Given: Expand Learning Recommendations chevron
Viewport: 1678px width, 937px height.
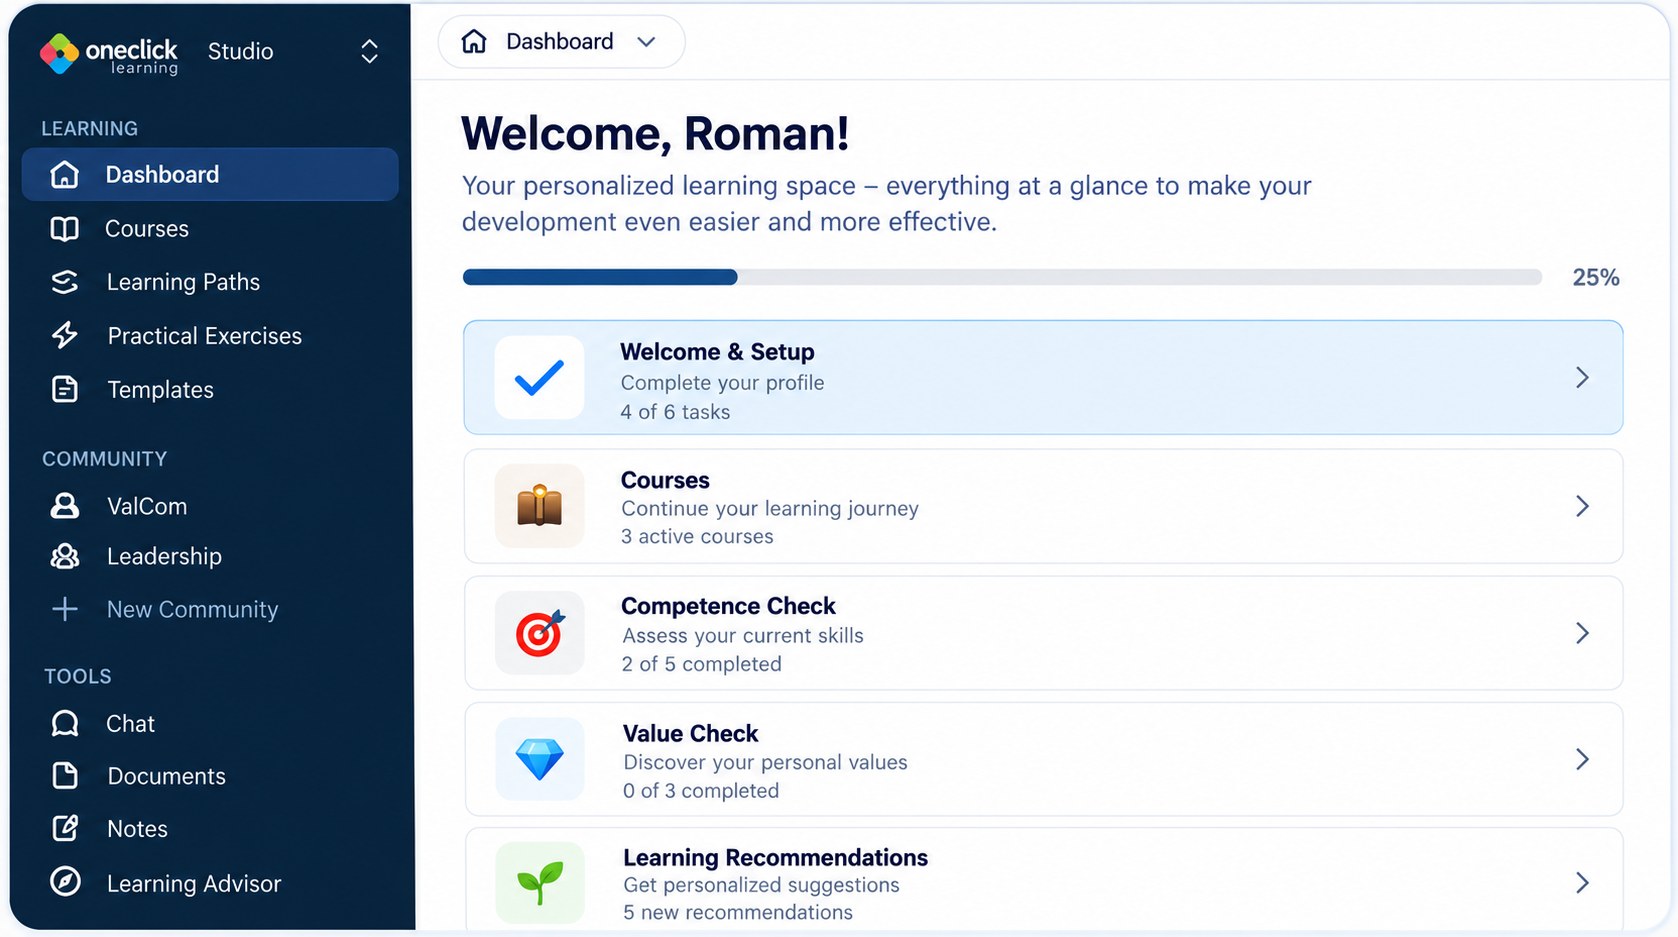Looking at the screenshot, I should coord(1582,882).
